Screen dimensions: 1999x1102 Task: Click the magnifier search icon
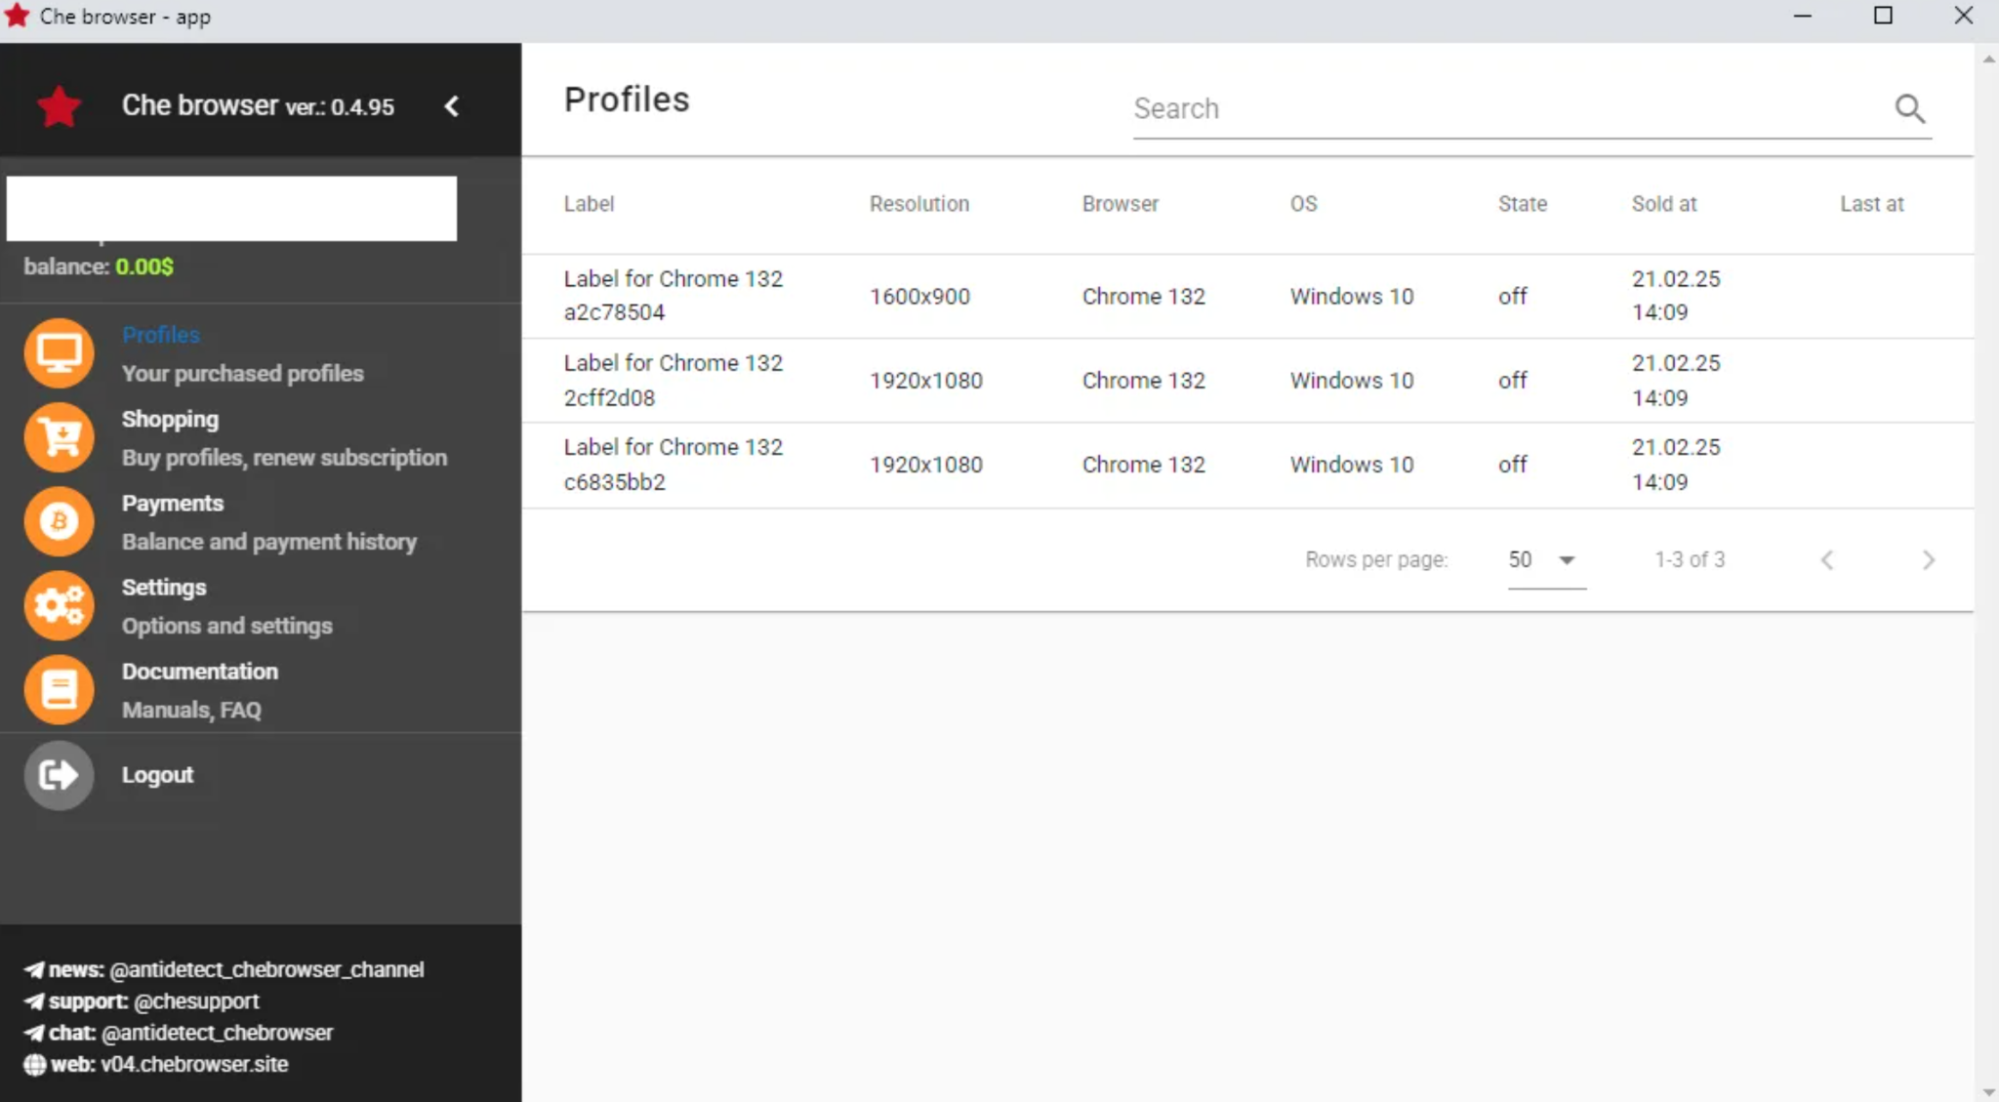pos(1909,108)
